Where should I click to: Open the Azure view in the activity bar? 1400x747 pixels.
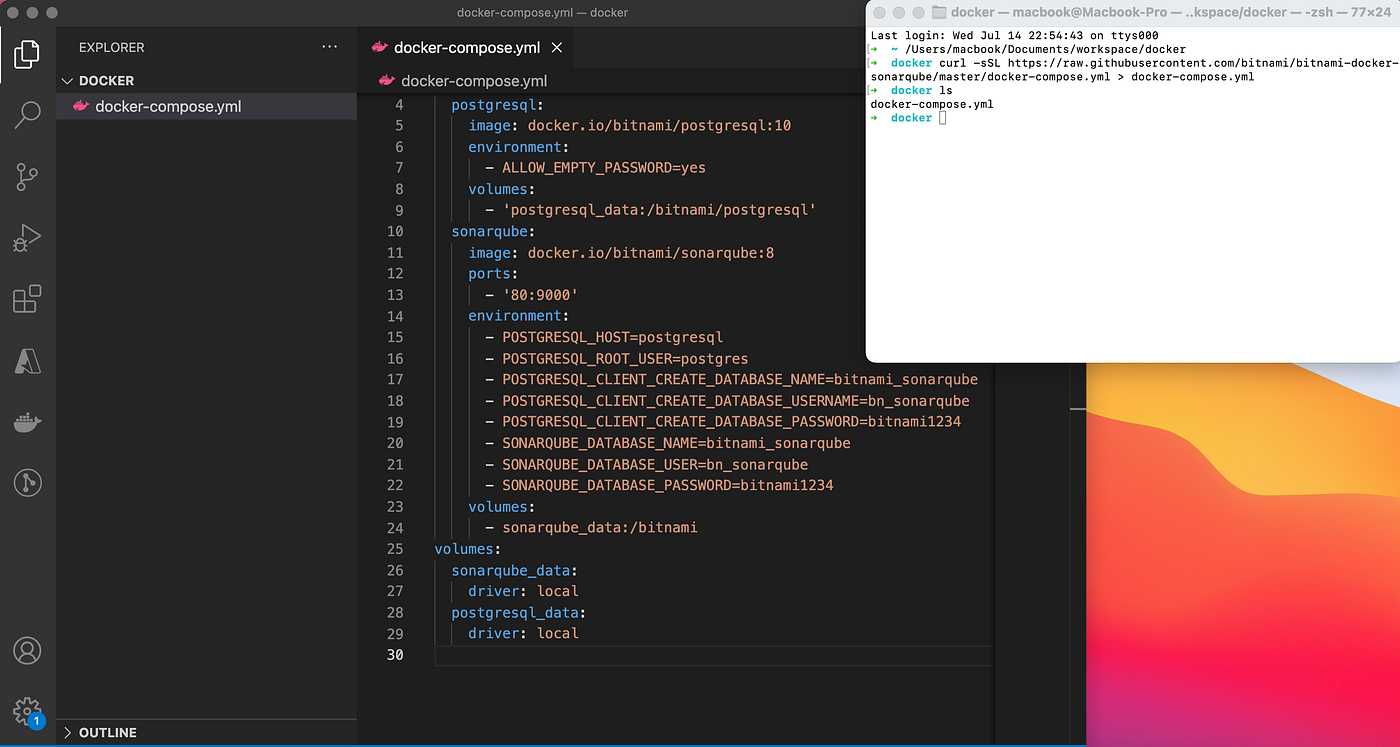tap(27, 360)
